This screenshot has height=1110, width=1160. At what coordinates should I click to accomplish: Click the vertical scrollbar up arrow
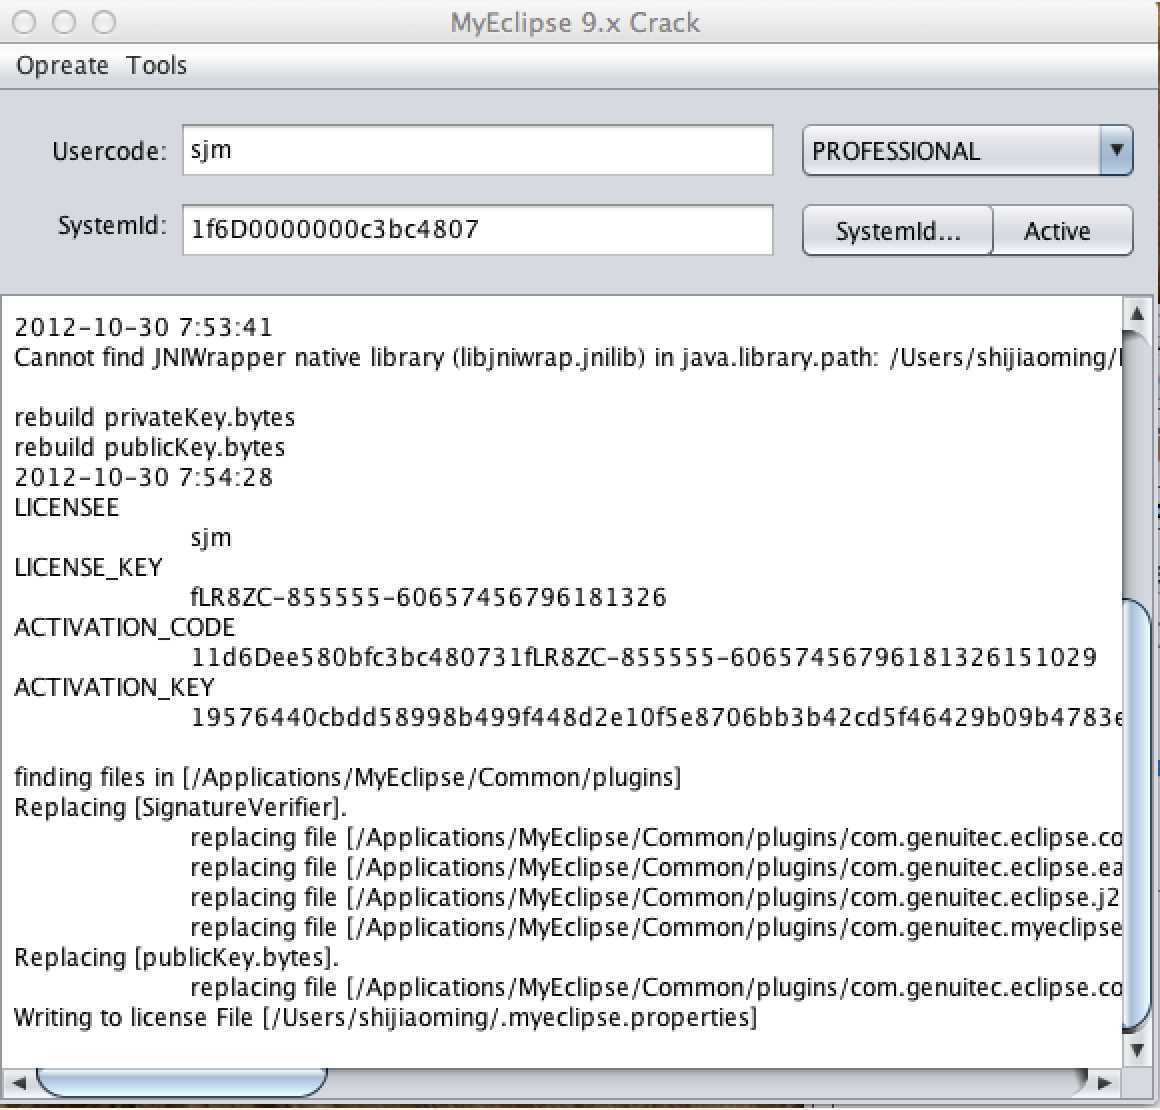[x=1138, y=314]
